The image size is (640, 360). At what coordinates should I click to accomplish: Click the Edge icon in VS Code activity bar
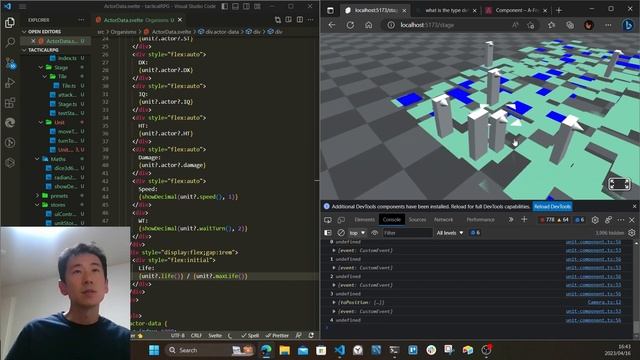tap(10, 122)
